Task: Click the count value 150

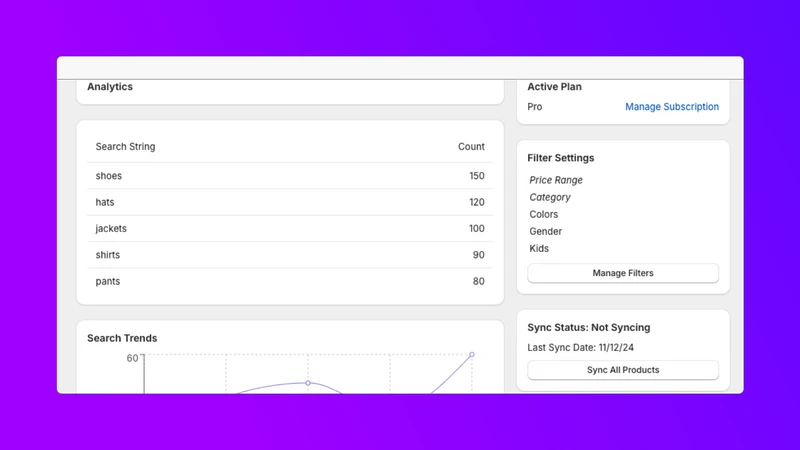Action: 477,176
